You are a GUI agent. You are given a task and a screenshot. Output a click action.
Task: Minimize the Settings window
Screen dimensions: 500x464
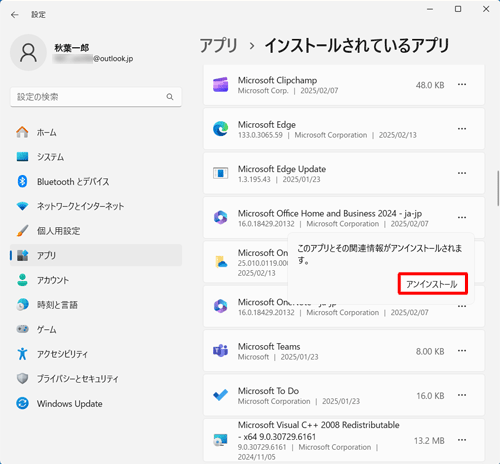430,9
